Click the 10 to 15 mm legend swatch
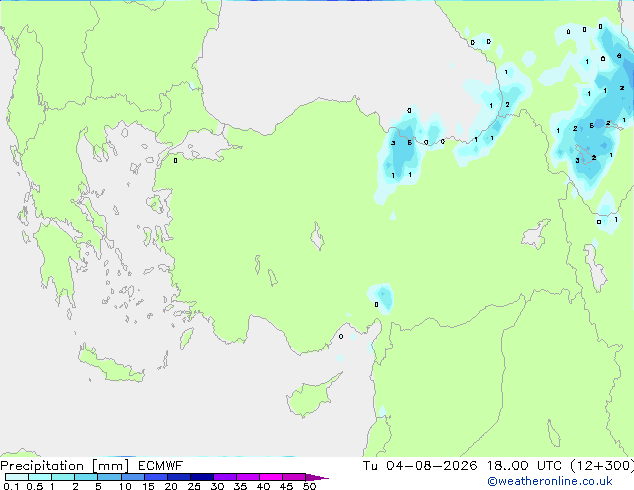 coord(132,477)
